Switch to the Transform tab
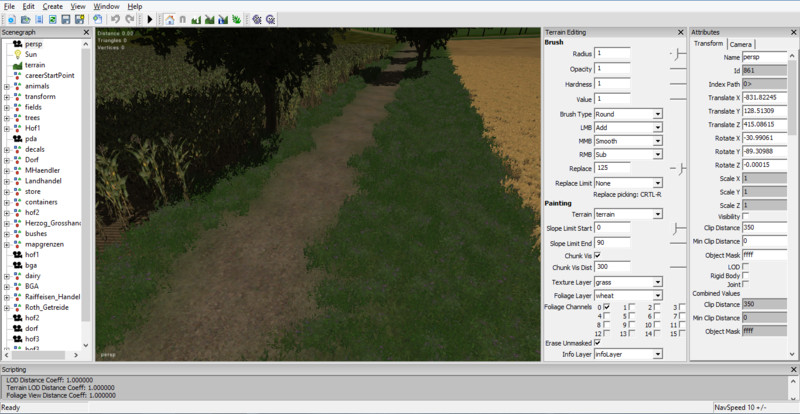The height and width of the screenshot is (414, 800). pyautogui.click(x=708, y=43)
